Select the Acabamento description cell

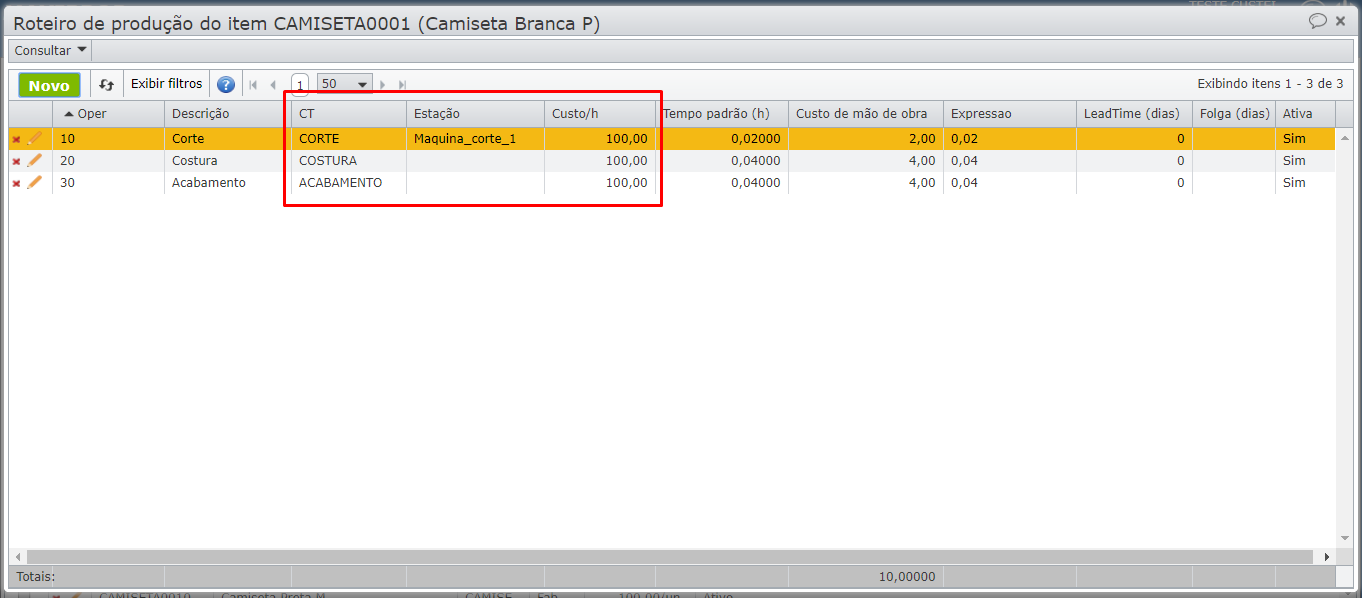point(228,183)
